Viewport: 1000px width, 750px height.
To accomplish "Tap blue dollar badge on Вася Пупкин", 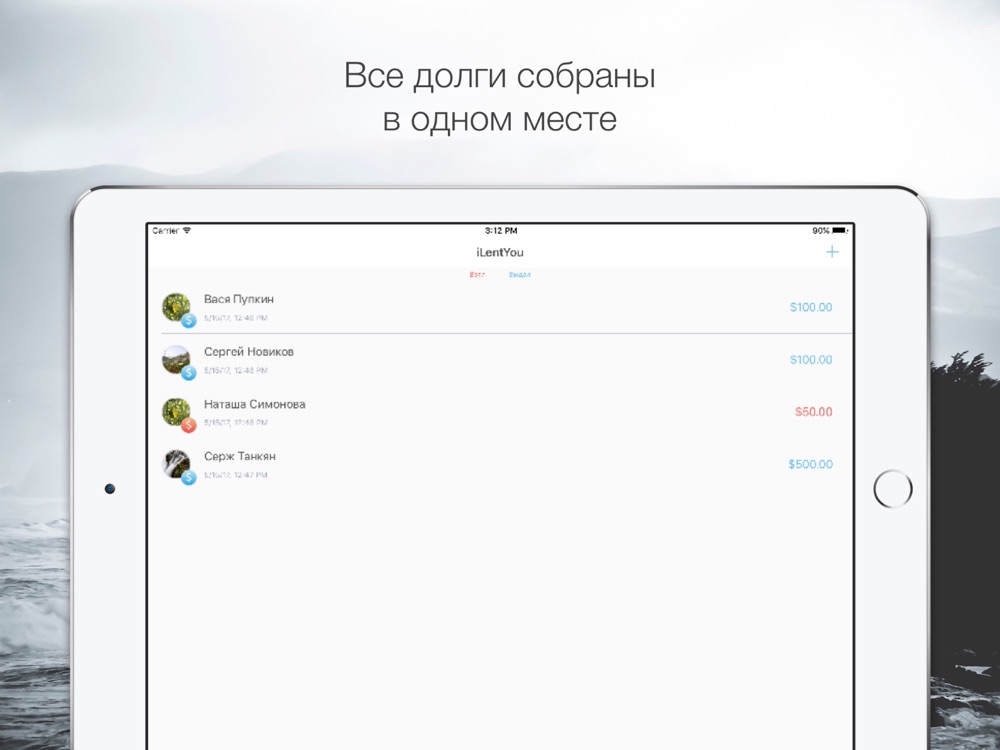I will [x=188, y=320].
